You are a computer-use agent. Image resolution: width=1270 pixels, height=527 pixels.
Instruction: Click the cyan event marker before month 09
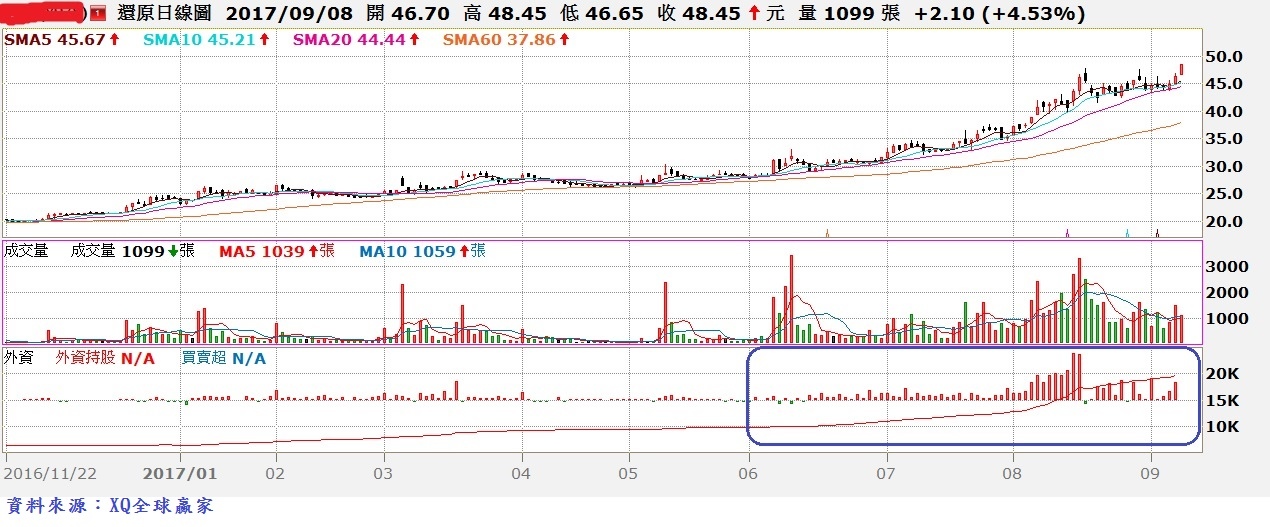pyautogui.click(x=1127, y=233)
